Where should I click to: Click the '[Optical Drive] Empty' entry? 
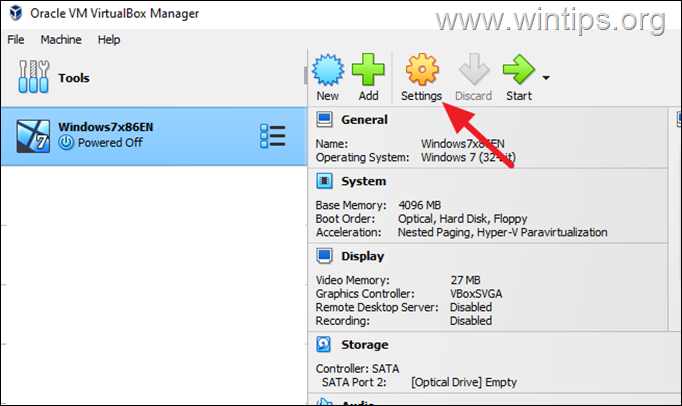[464, 382]
